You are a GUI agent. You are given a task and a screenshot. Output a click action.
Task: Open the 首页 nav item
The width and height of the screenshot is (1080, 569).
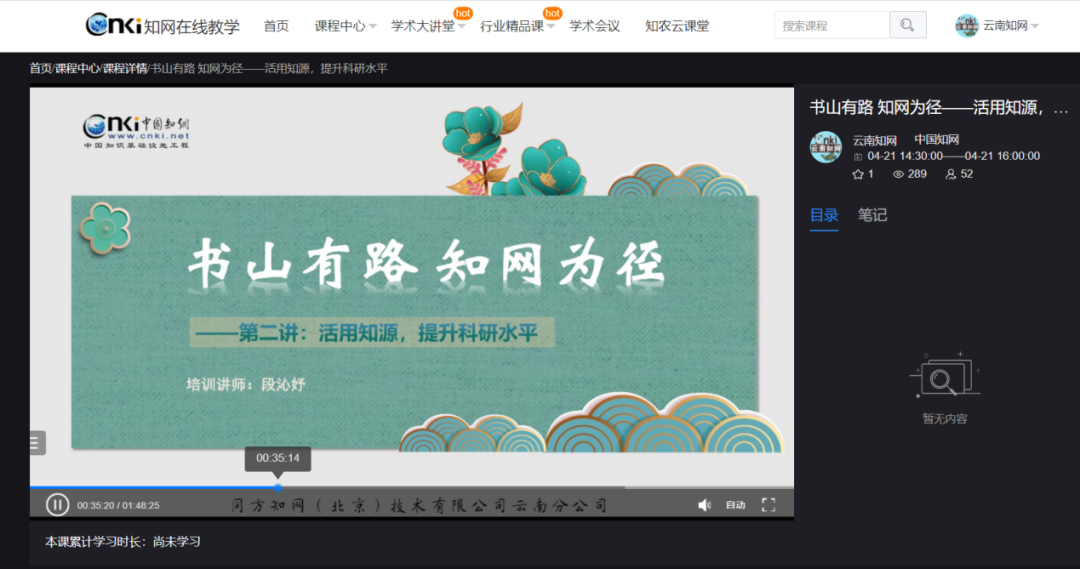point(276,26)
